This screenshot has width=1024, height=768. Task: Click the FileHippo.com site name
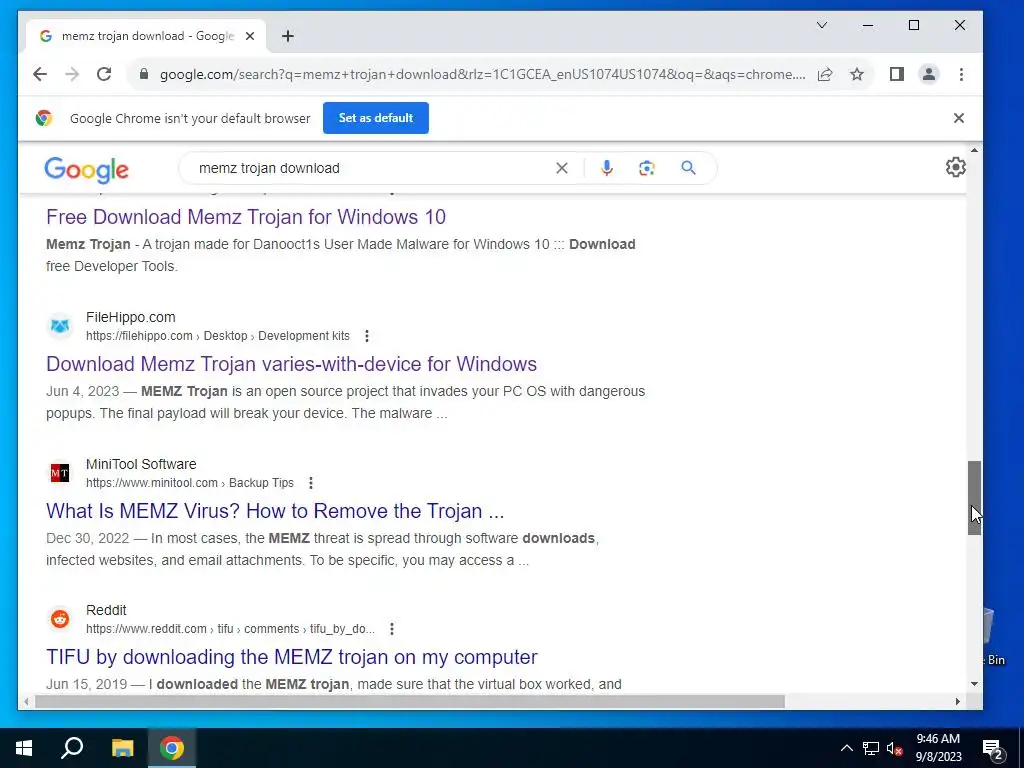pyautogui.click(x=131, y=317)
